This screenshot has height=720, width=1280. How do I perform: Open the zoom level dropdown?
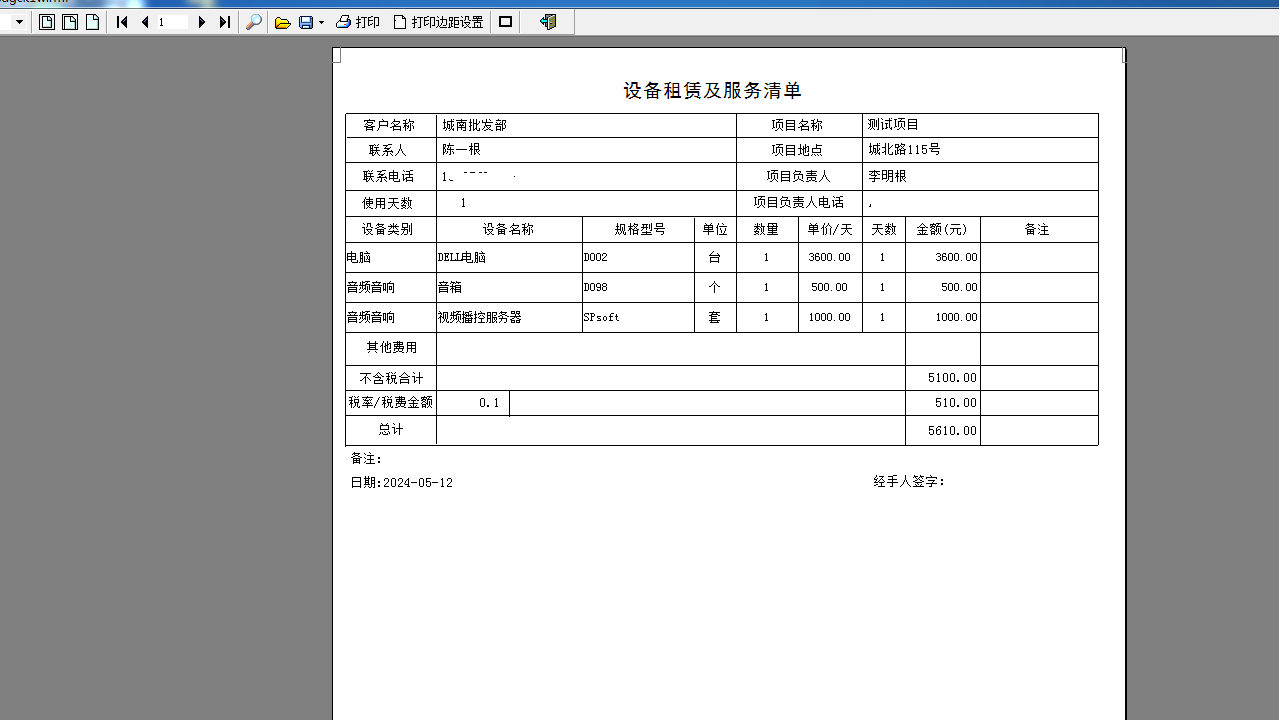17,22
